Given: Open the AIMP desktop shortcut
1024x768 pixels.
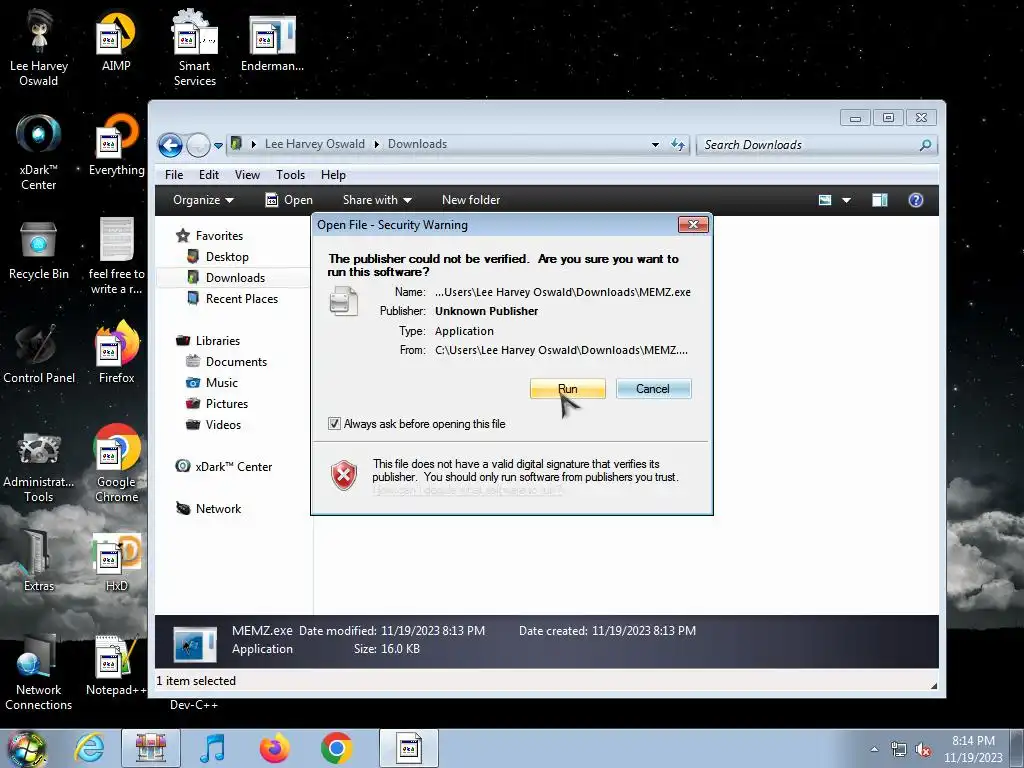Looking at the screenshot, I should click(116, 40).
